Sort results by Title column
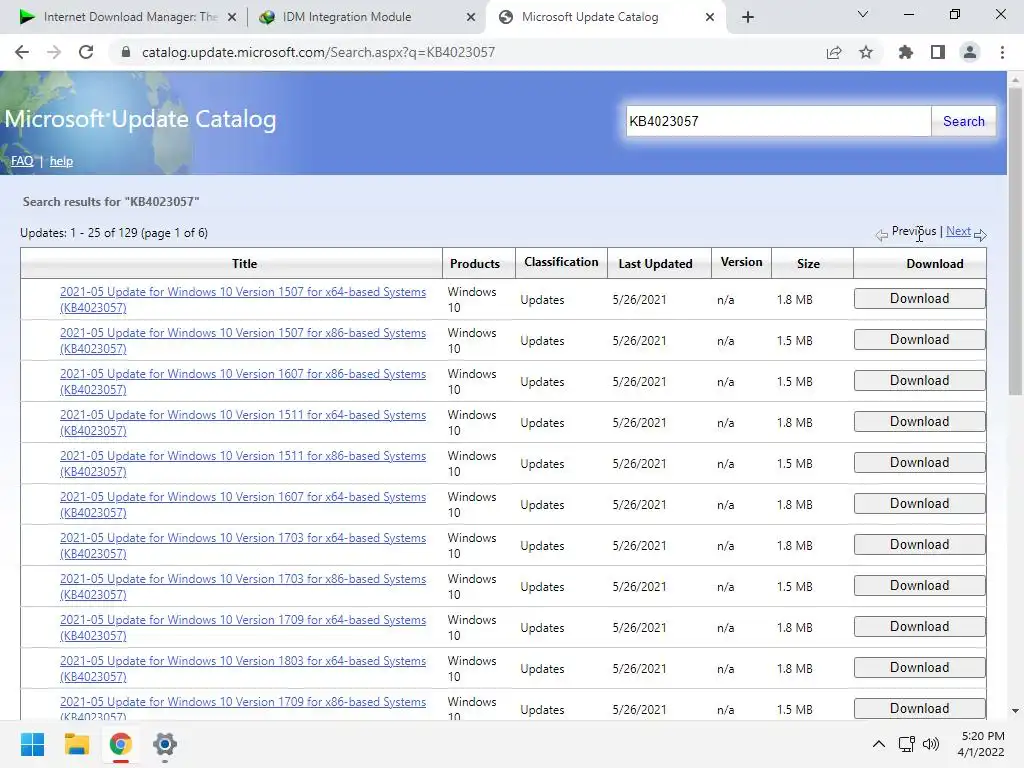 coord(244,264)
